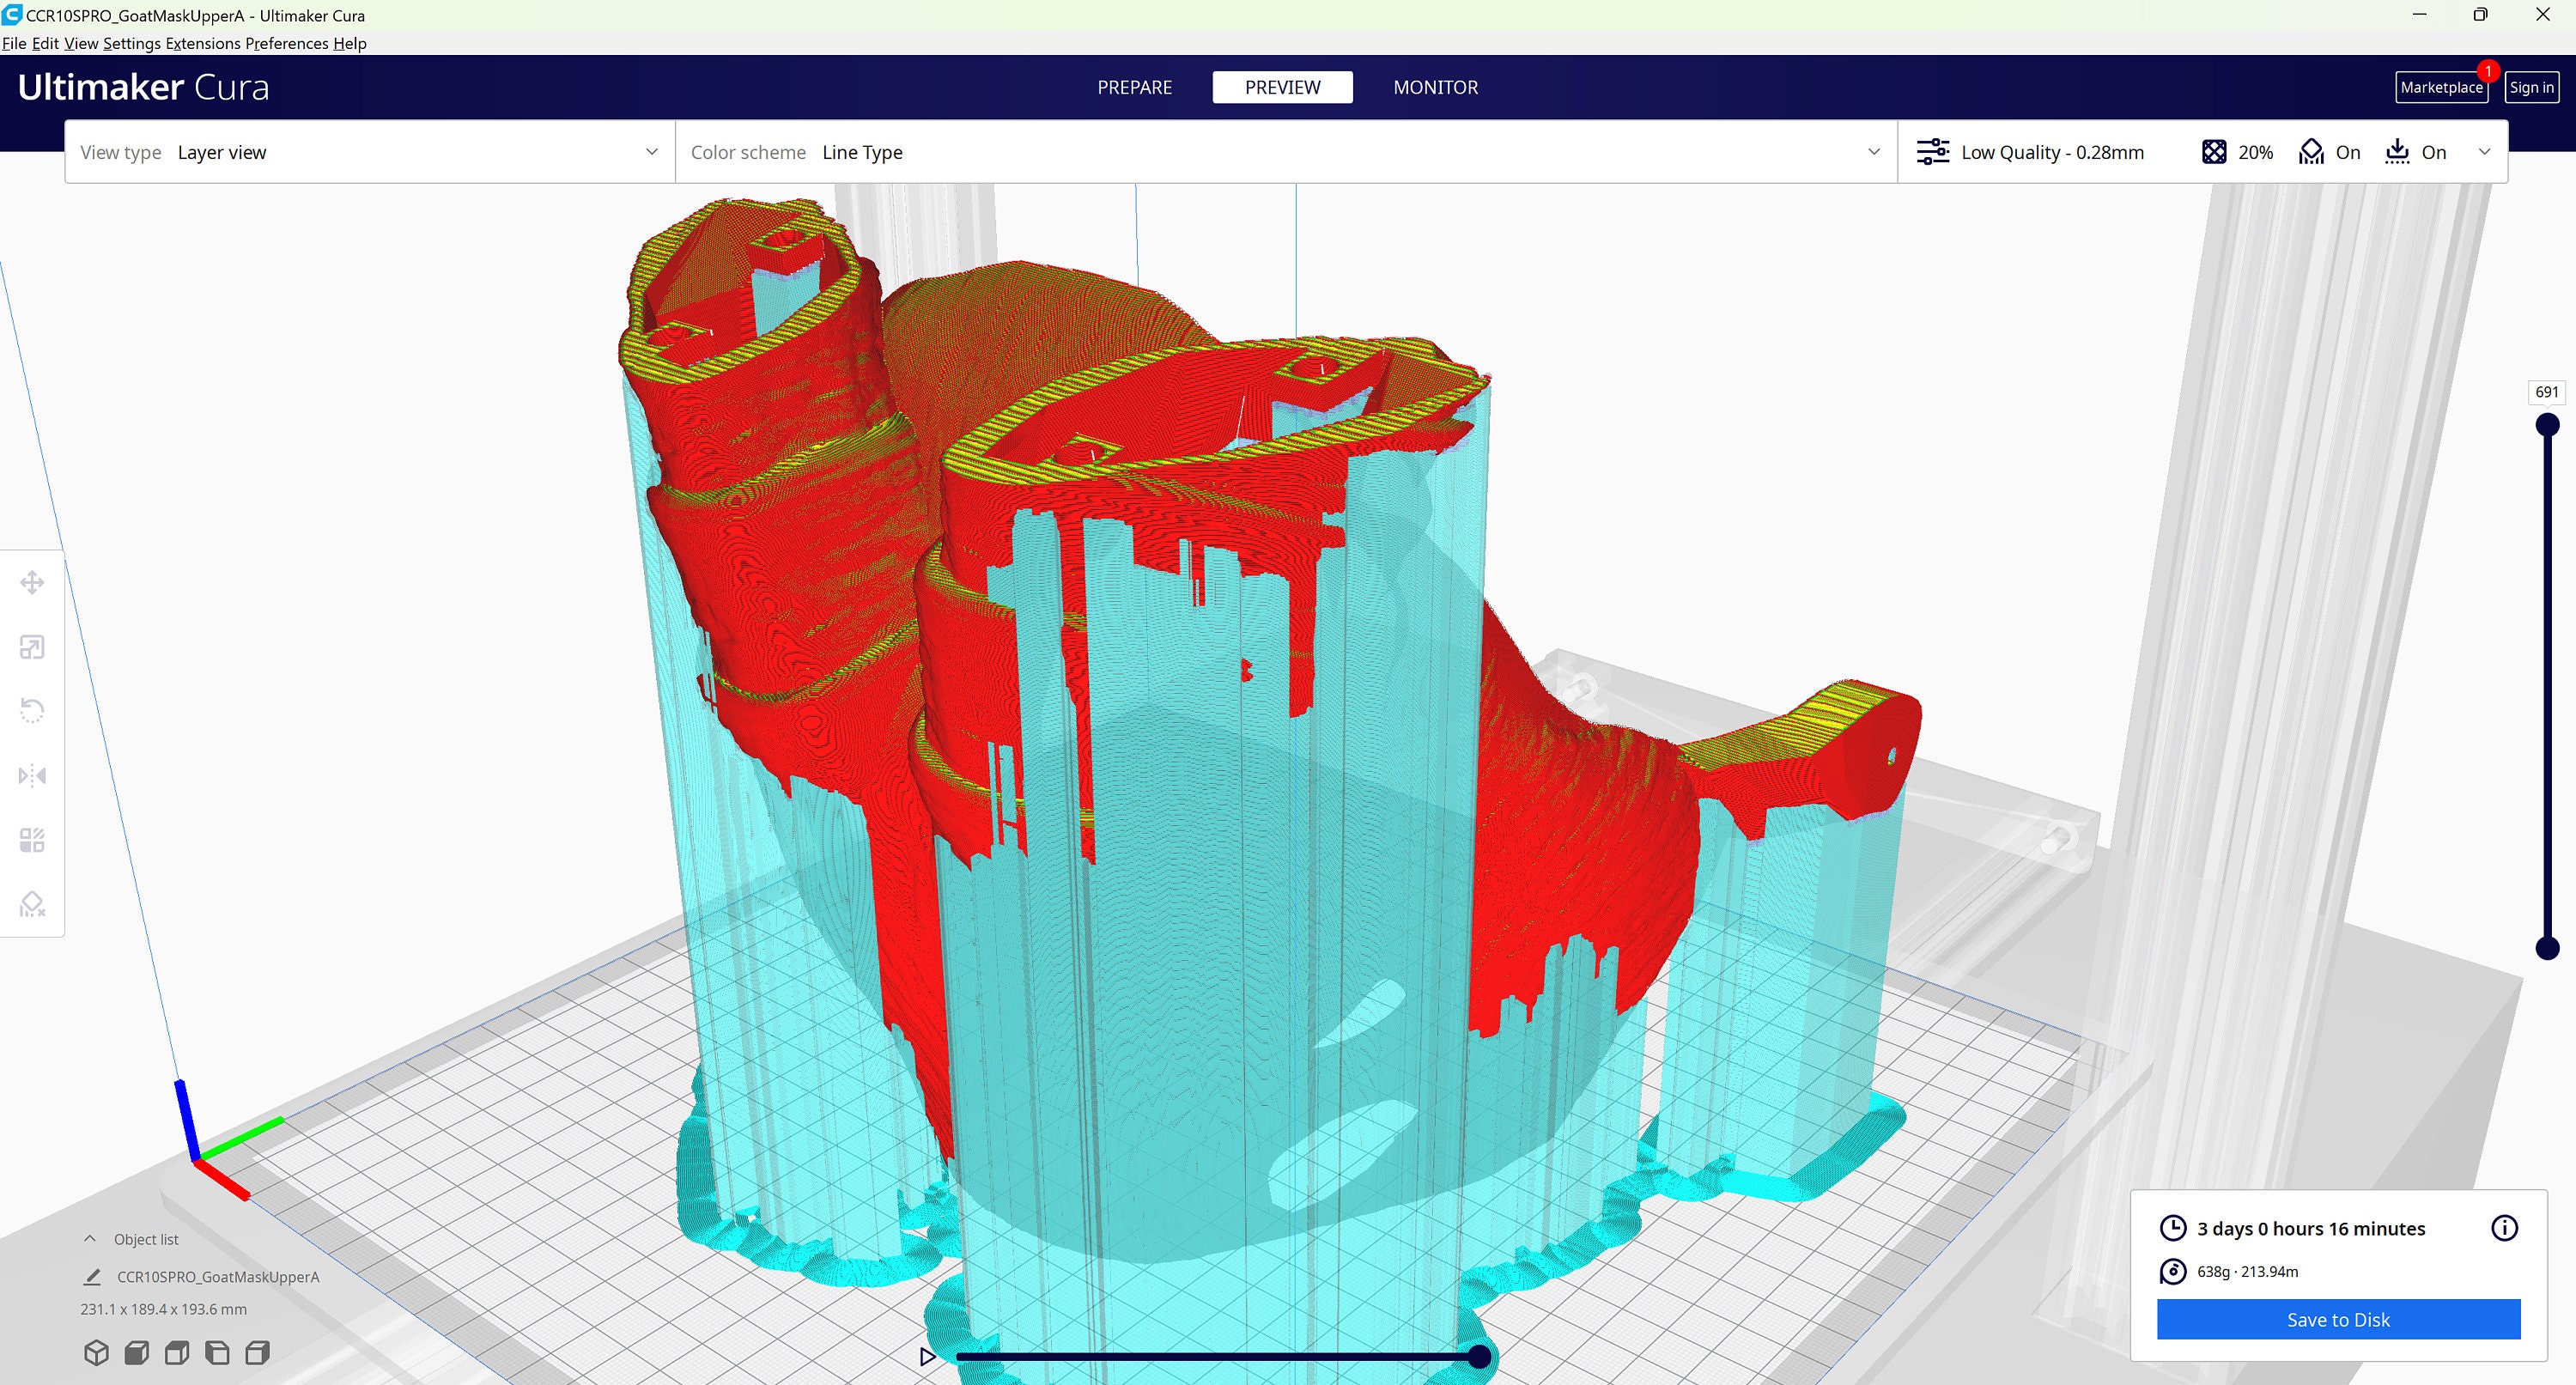Select the Scale tool
The image size is (2576, 1385).
pos(32,646)
